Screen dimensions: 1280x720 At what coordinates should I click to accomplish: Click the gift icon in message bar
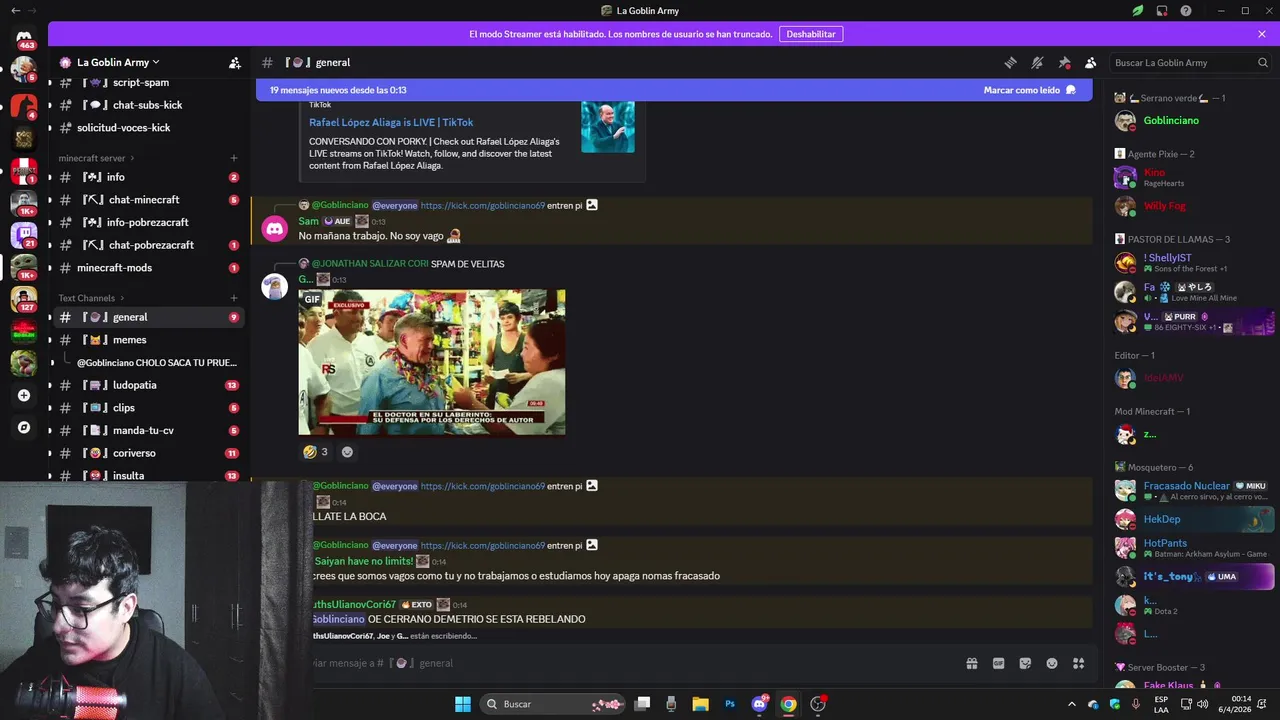pos(971,663)
